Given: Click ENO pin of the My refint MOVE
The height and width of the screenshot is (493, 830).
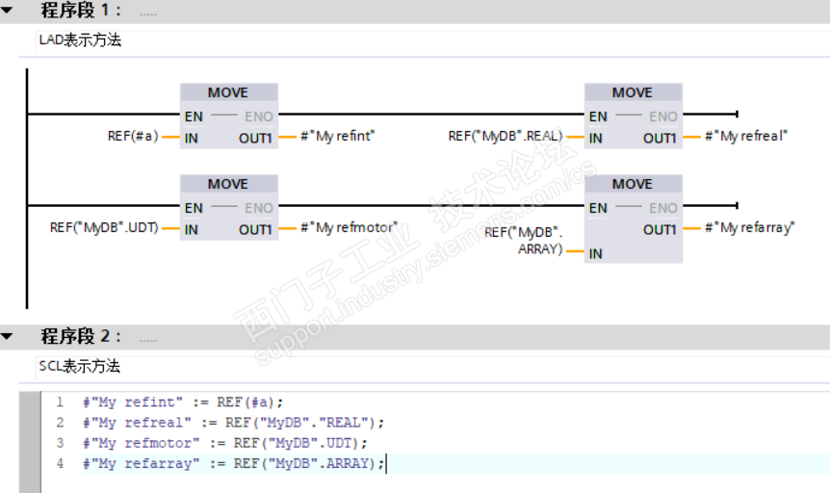Looking at the screenshot, I should tap(259, 116).
